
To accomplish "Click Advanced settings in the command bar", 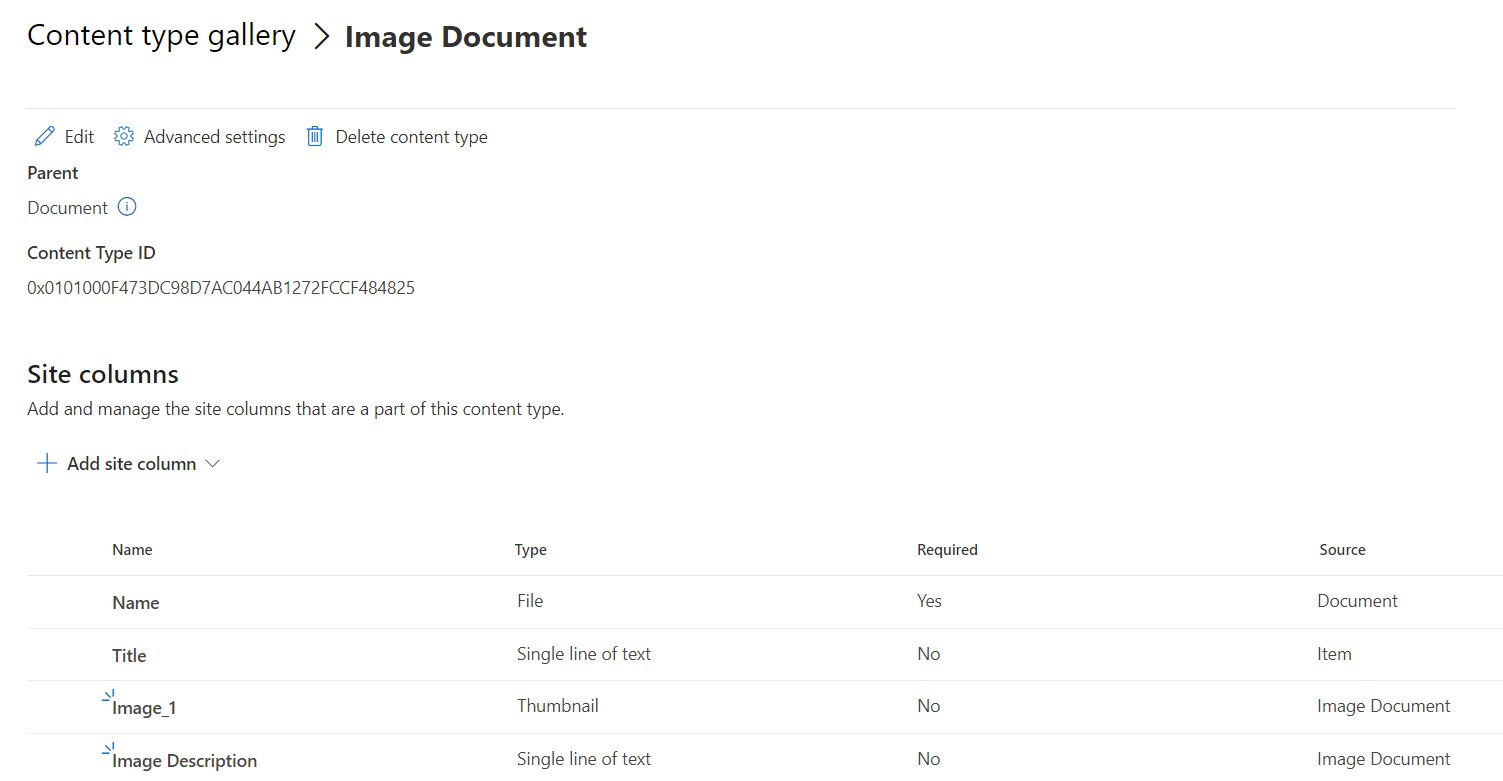I will [214, 136].
